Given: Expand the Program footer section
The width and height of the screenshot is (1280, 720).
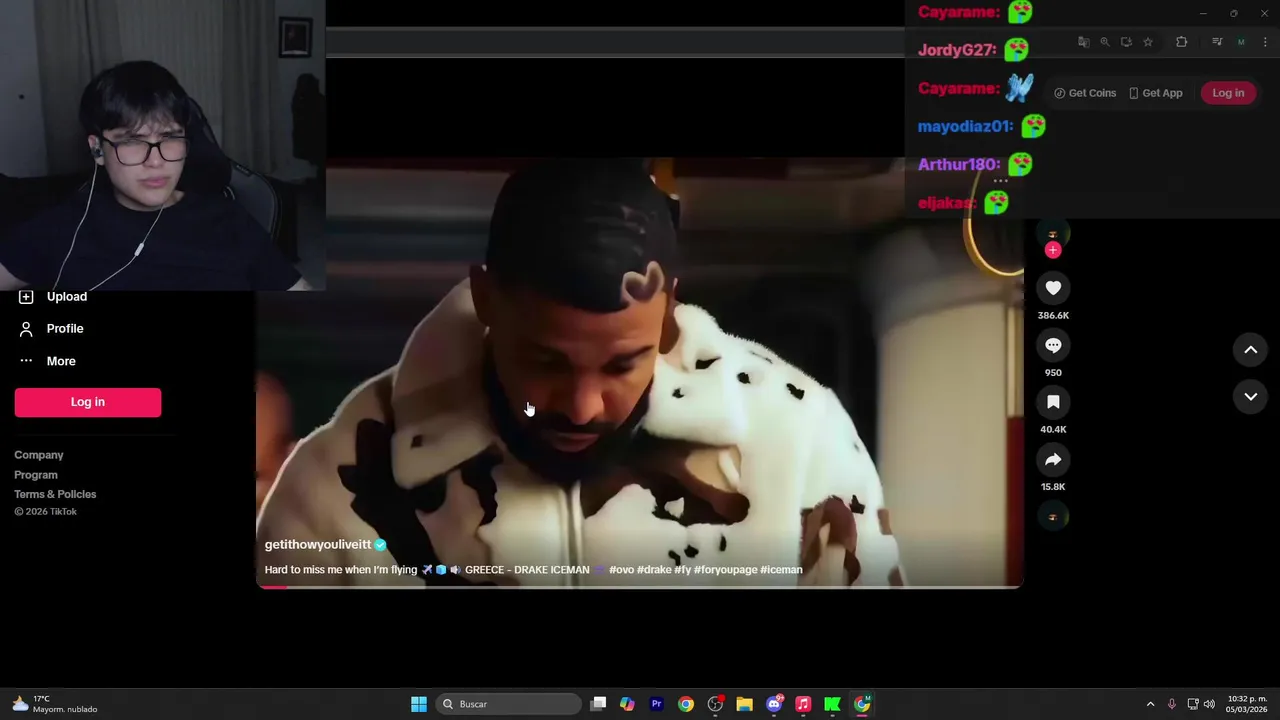Looking at the screenshot, I should 36,475.
